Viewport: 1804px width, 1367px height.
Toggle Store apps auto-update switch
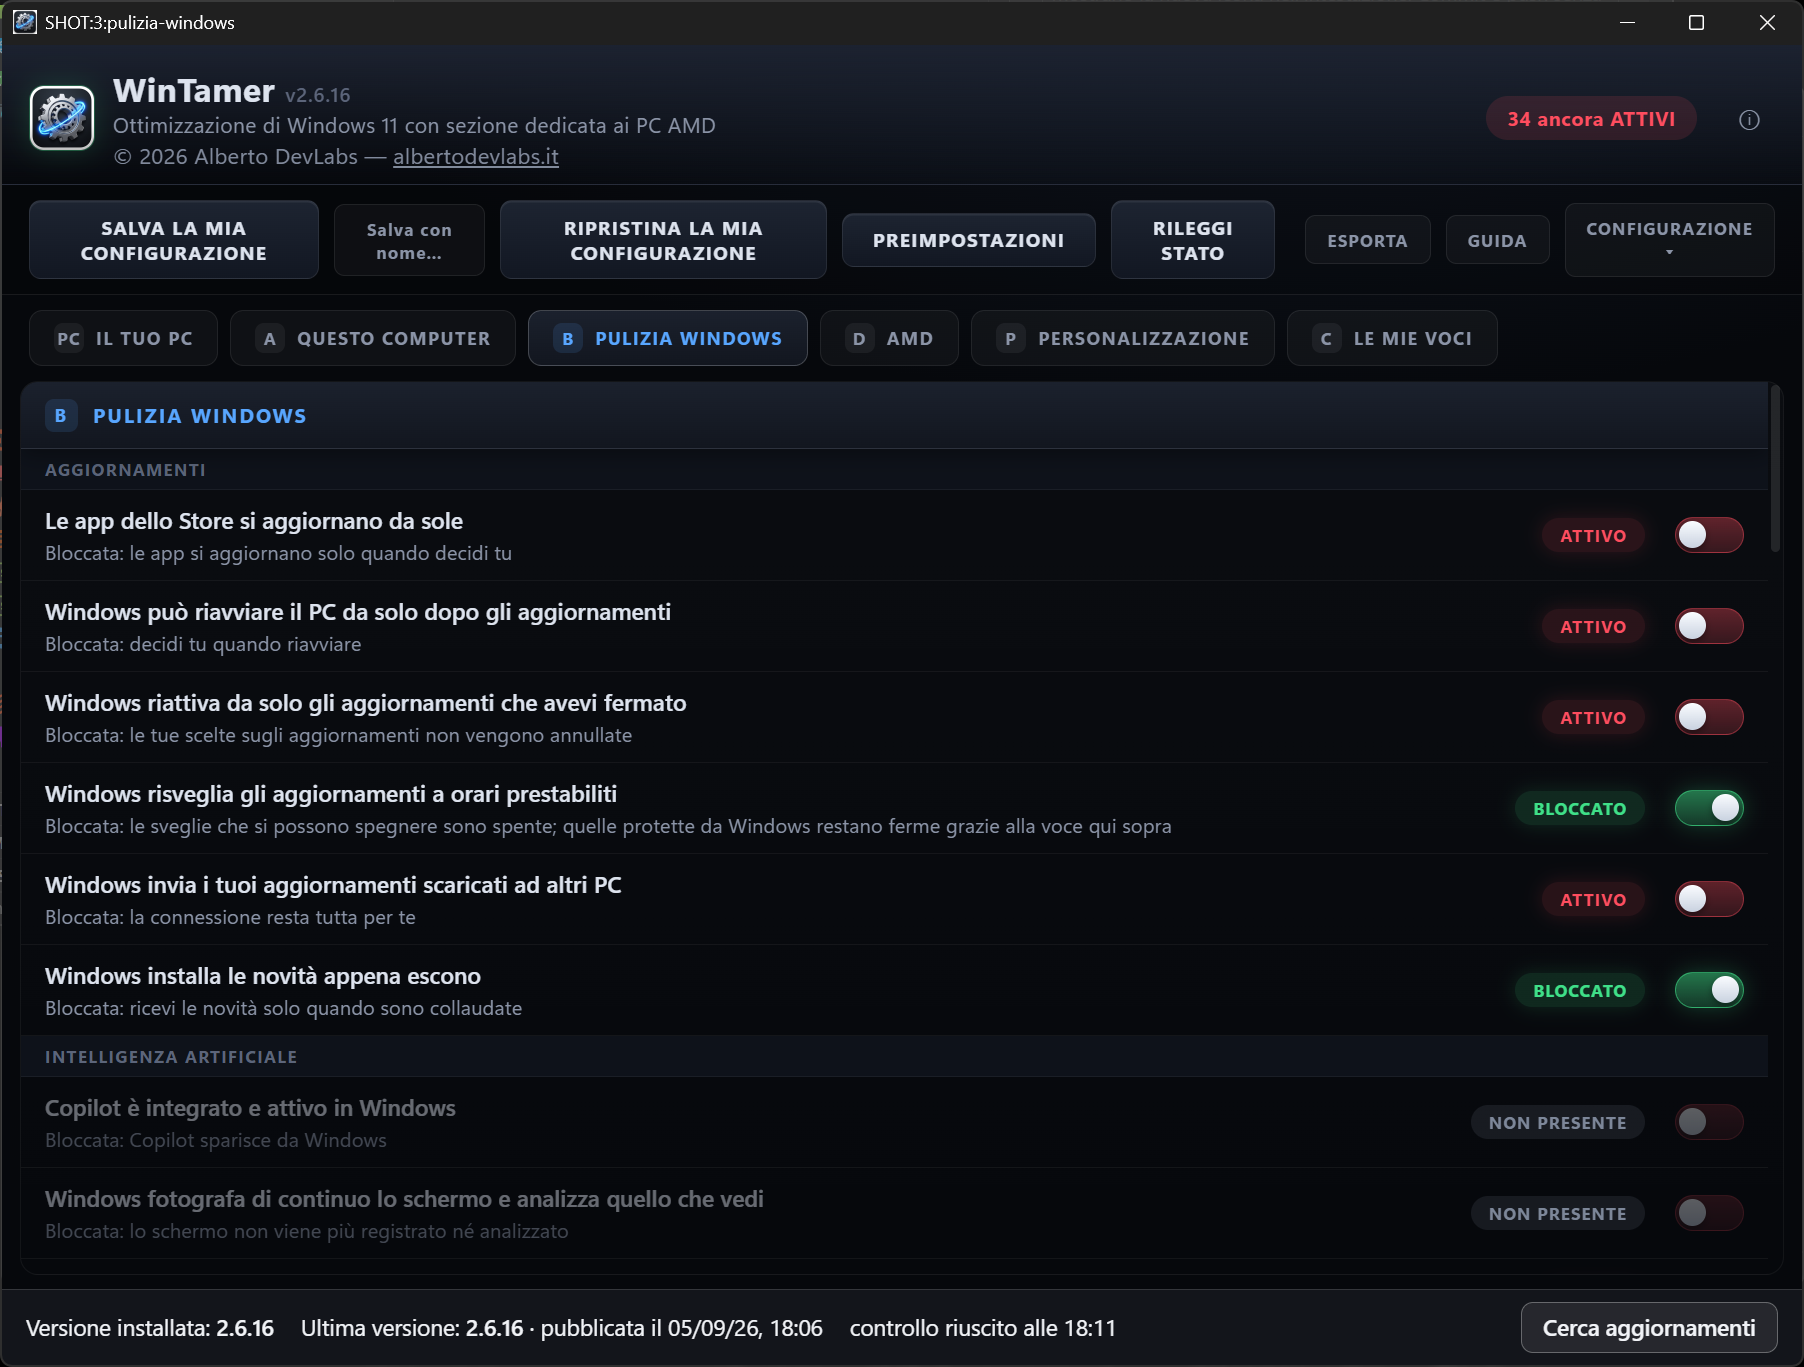pyautogui.click(x=1709, y=535)
